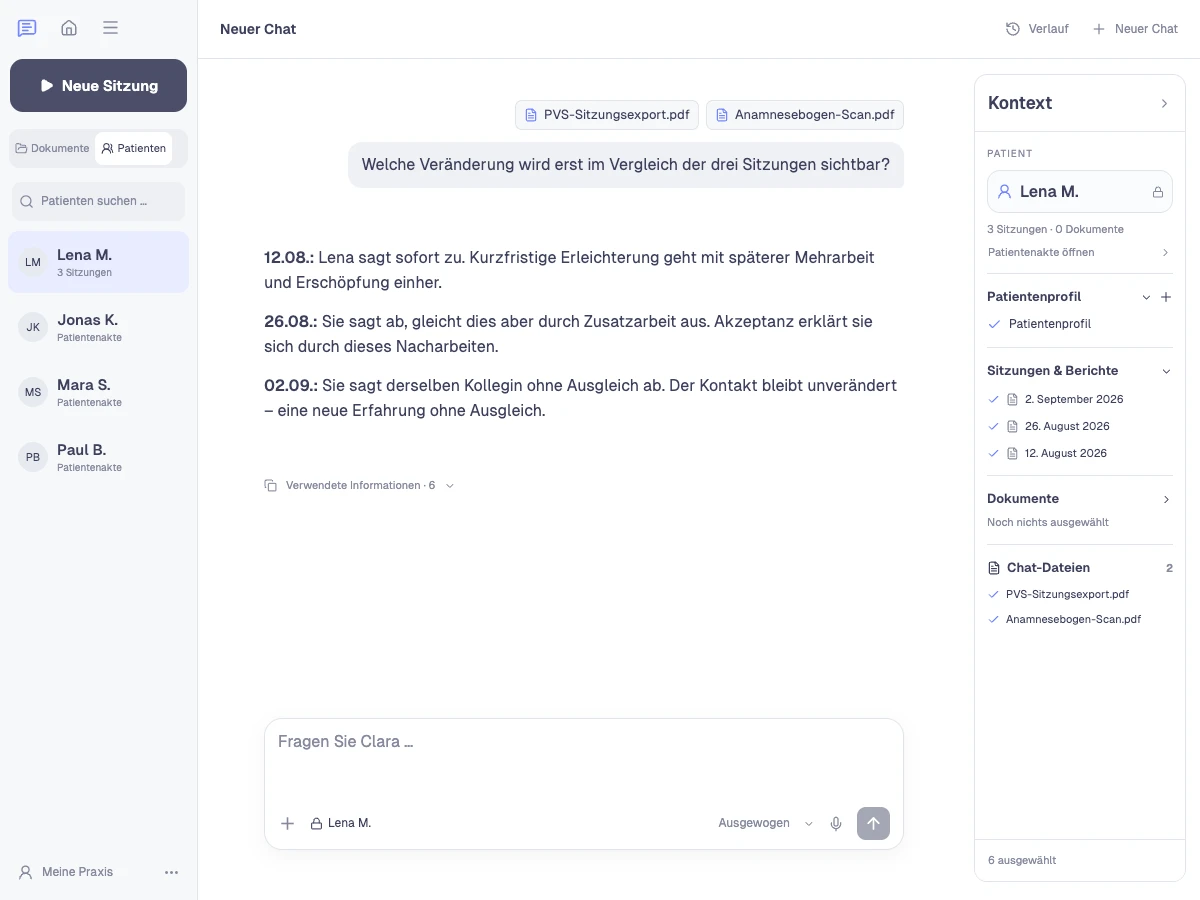Switch to the Dokumente tab
The image size is (1200, 900).
[x=52, y=148]
